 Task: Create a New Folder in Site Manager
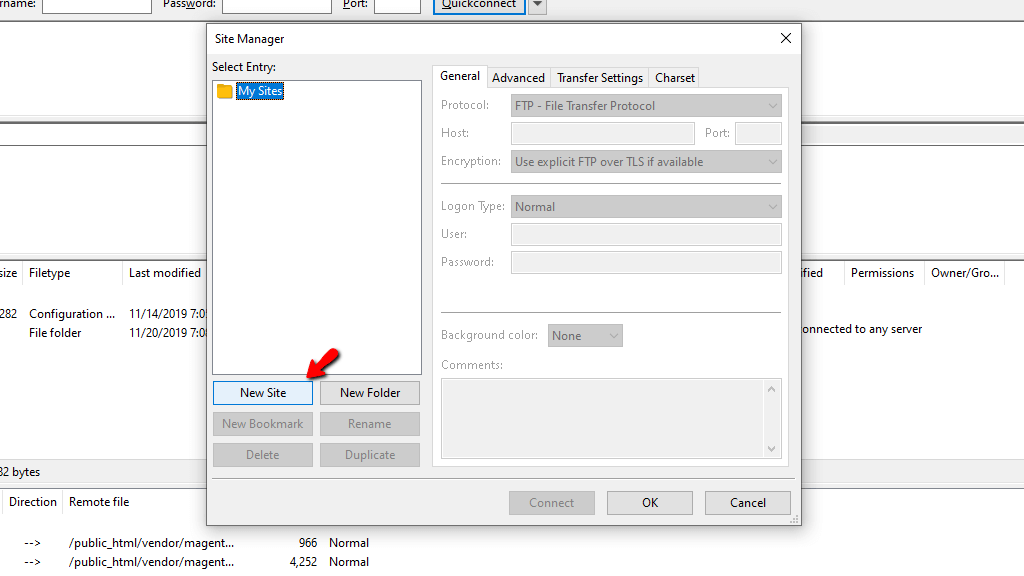point(370,393)
